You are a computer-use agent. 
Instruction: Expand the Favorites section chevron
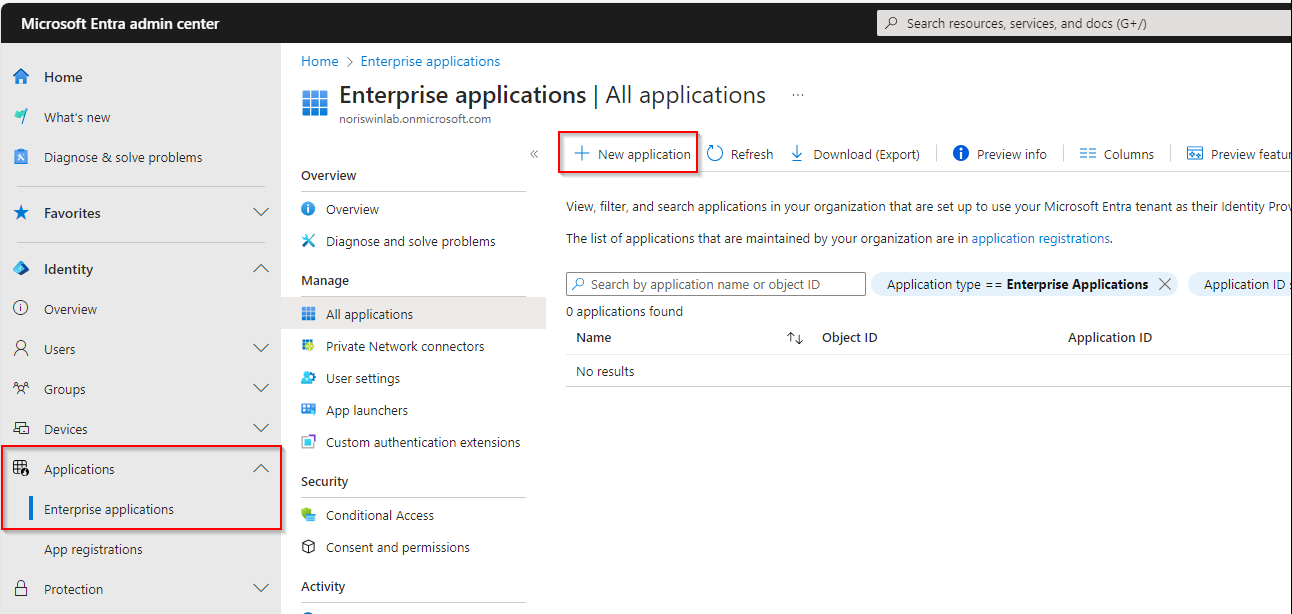click(261, 212)
